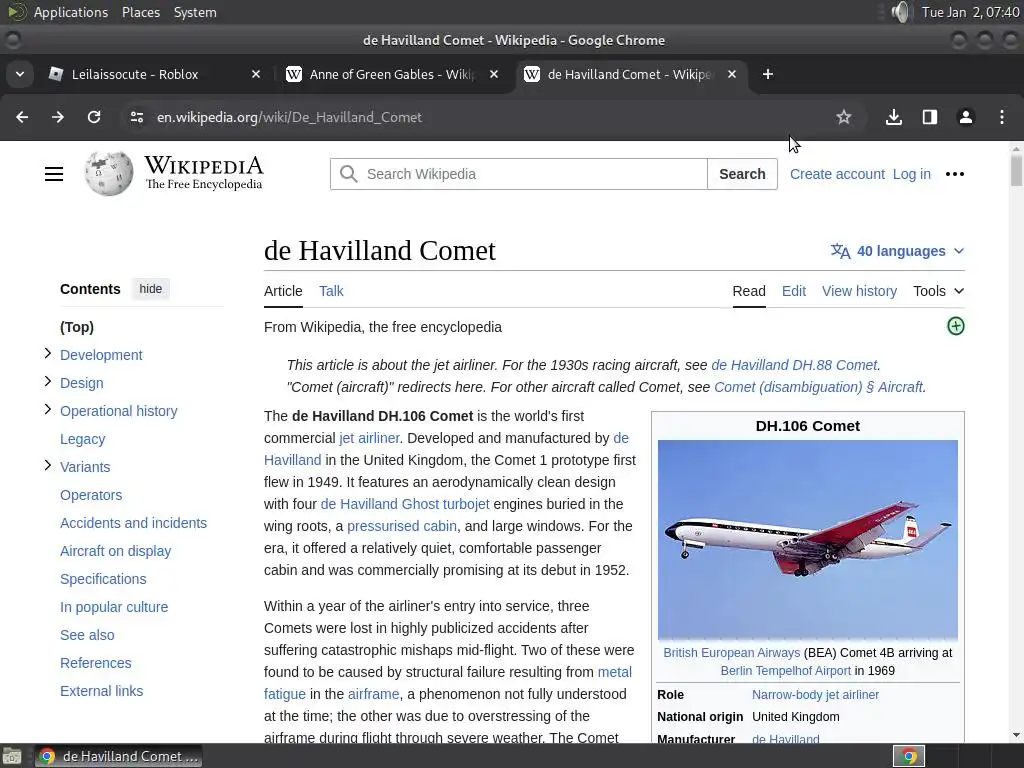Image resolution: width=1024 pixels, height=768 pixels.
Task: Jump to Legacy section in contents
Action: [82, 440]
